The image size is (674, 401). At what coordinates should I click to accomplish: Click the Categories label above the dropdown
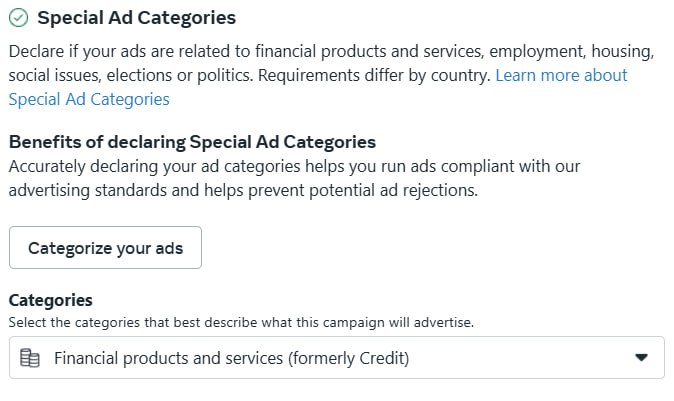click(x=50, y=300)
